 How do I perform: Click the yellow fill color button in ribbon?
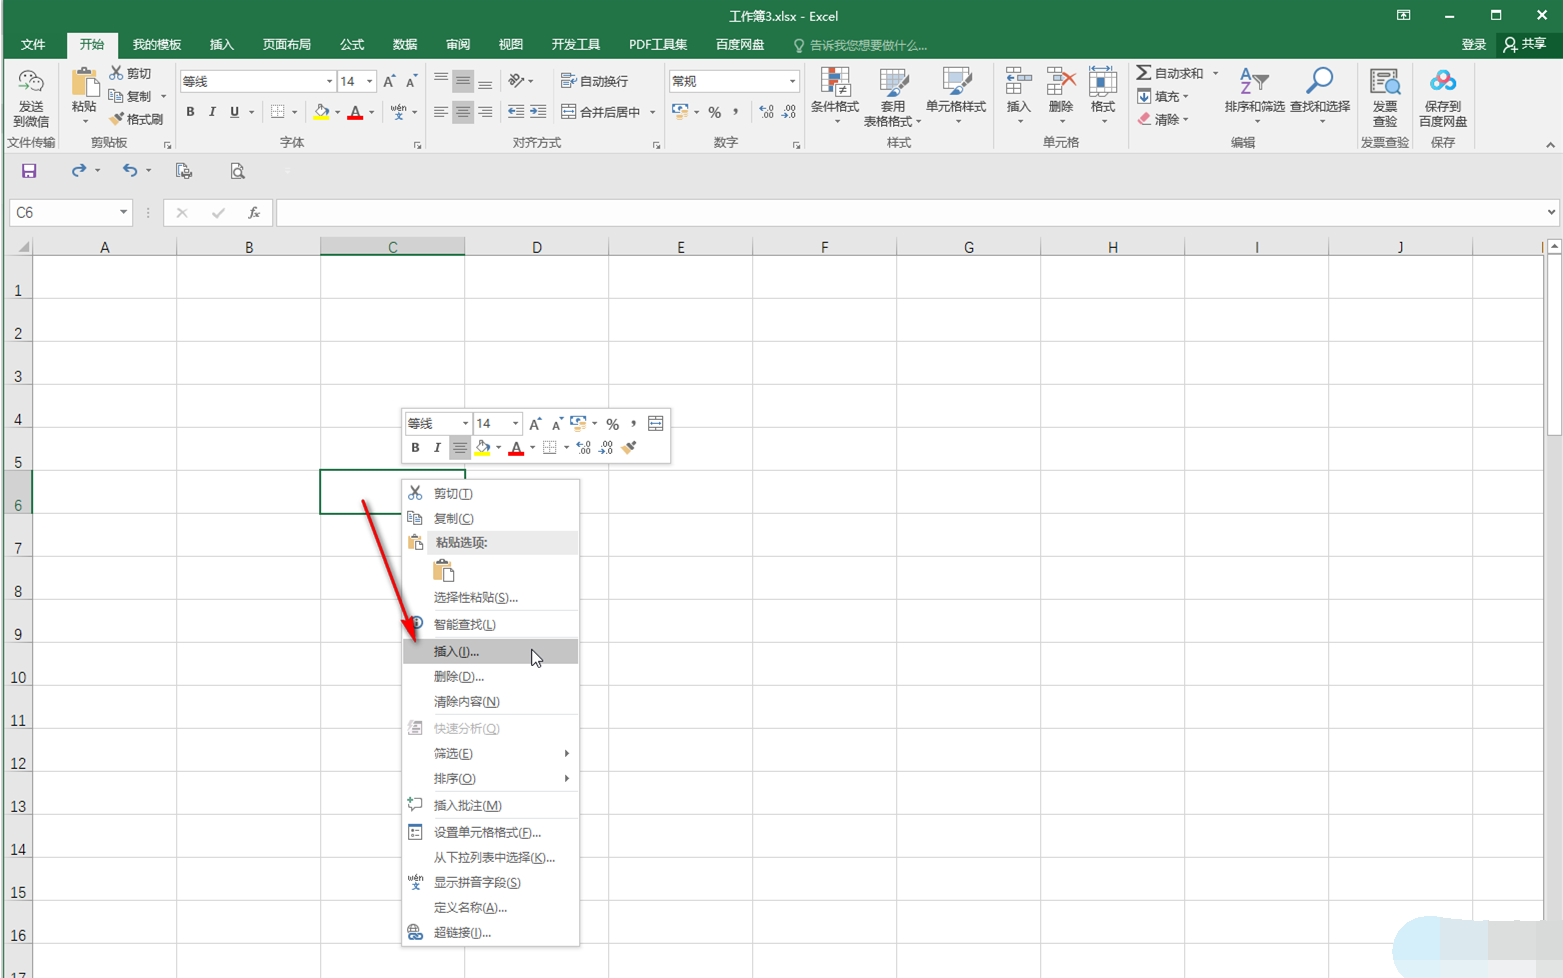point(321,112)
